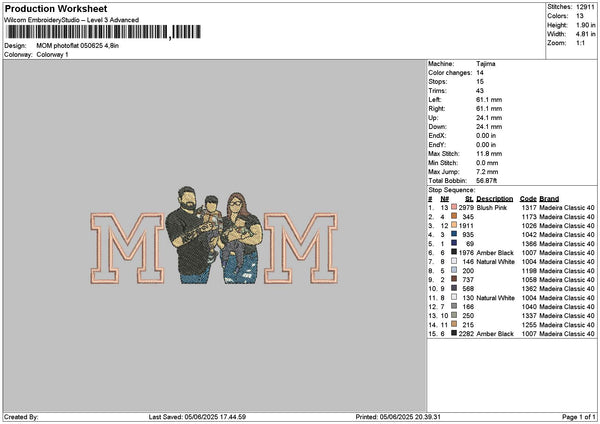Viewport: 600px width, 424px height.
Task: Click stitch count '2979' in row 1
Action: coord(466,207)
